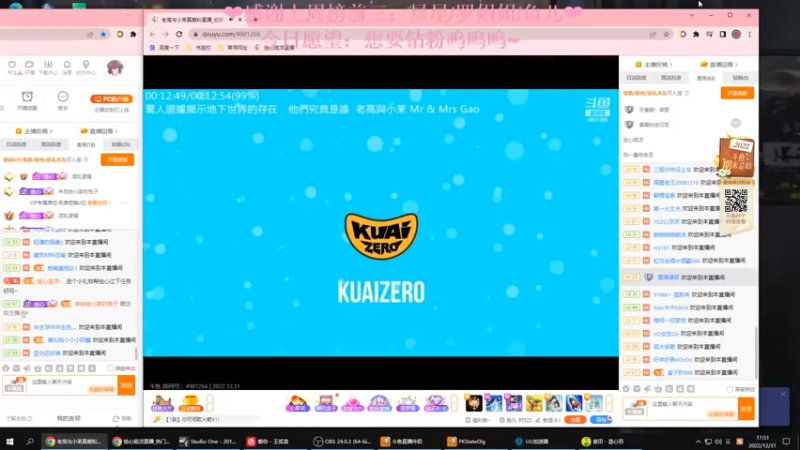Image resolution: width=800 pixels, height=450 pixels.
Task: Open the 我的友邻 tab at left bottom
Action: 69,418
